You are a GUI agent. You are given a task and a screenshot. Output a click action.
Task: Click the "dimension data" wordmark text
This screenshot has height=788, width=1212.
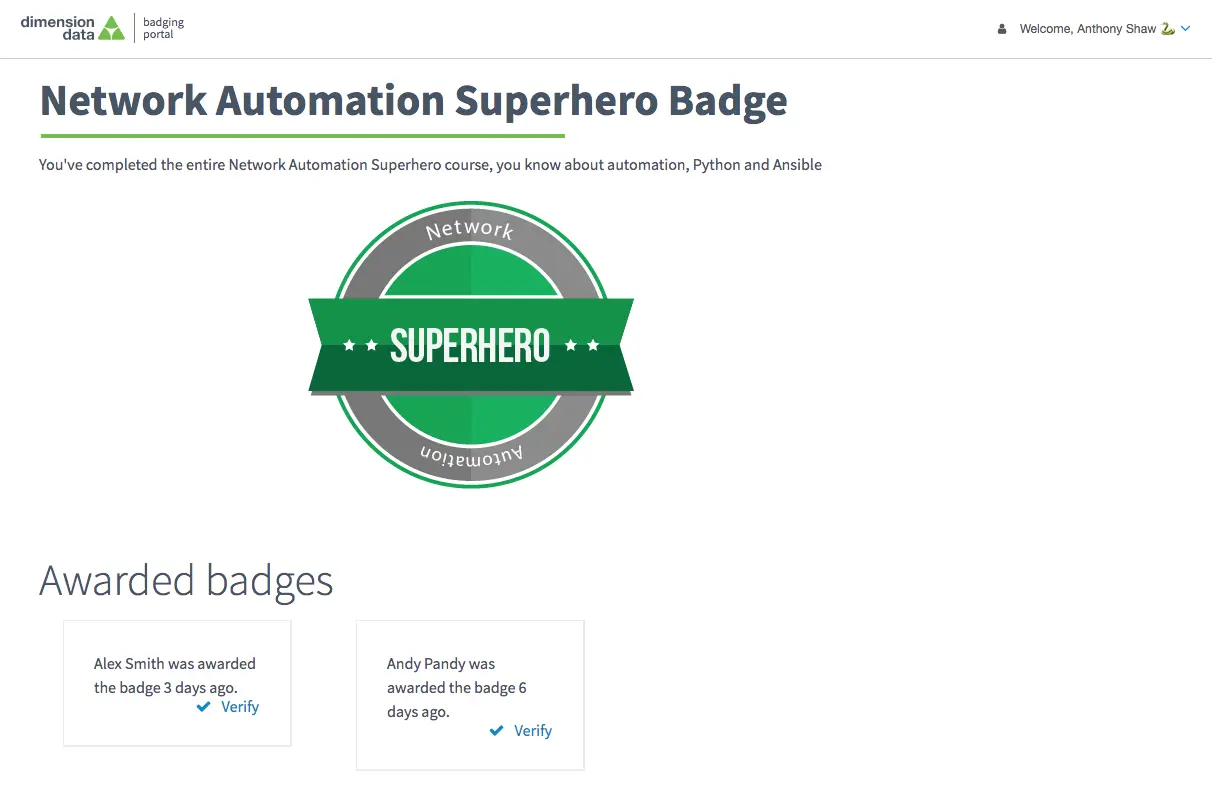pyautogui.click(x=58, y=28)
